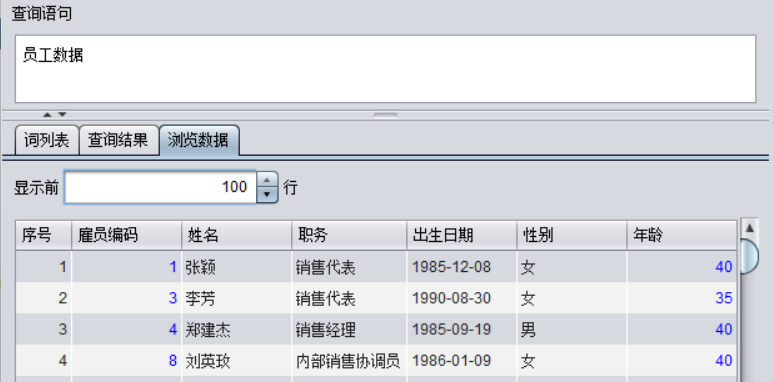Focus the 显示前 row count field

click(160, 187)
